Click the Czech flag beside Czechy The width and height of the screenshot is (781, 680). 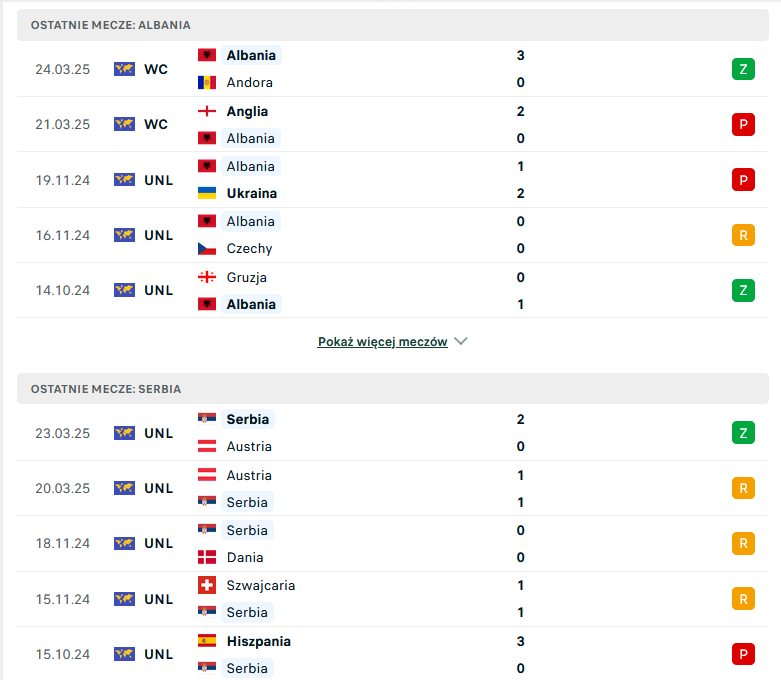click(x=207, y=248)
